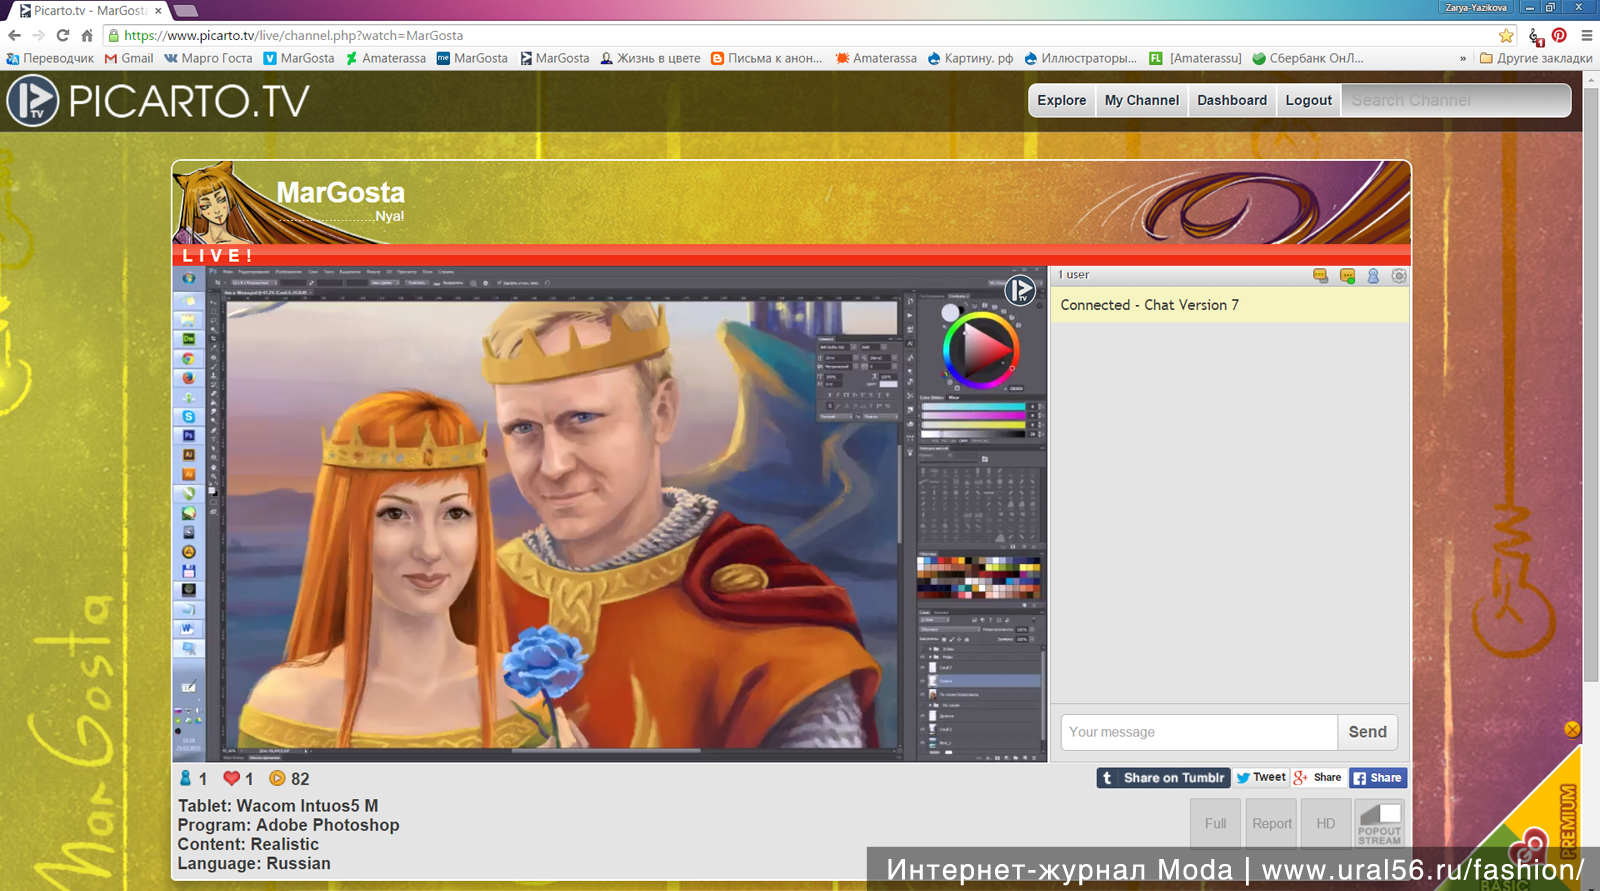This screenshot has height=891, width=1600.
Task: Click the Report stream button
Action: point(1271,823)
